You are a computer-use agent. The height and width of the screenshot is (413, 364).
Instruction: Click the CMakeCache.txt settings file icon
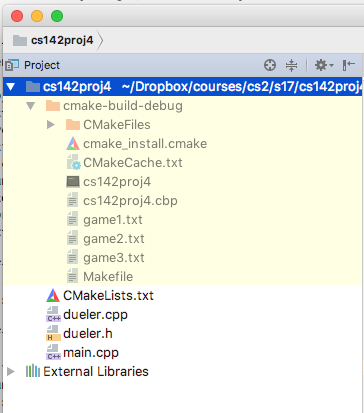tap(73, 162)
